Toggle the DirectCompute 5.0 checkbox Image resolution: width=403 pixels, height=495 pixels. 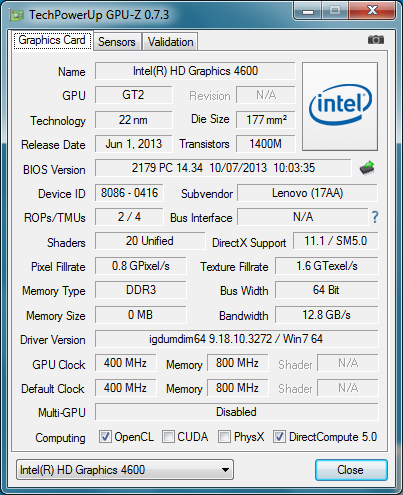click(279, 436)
